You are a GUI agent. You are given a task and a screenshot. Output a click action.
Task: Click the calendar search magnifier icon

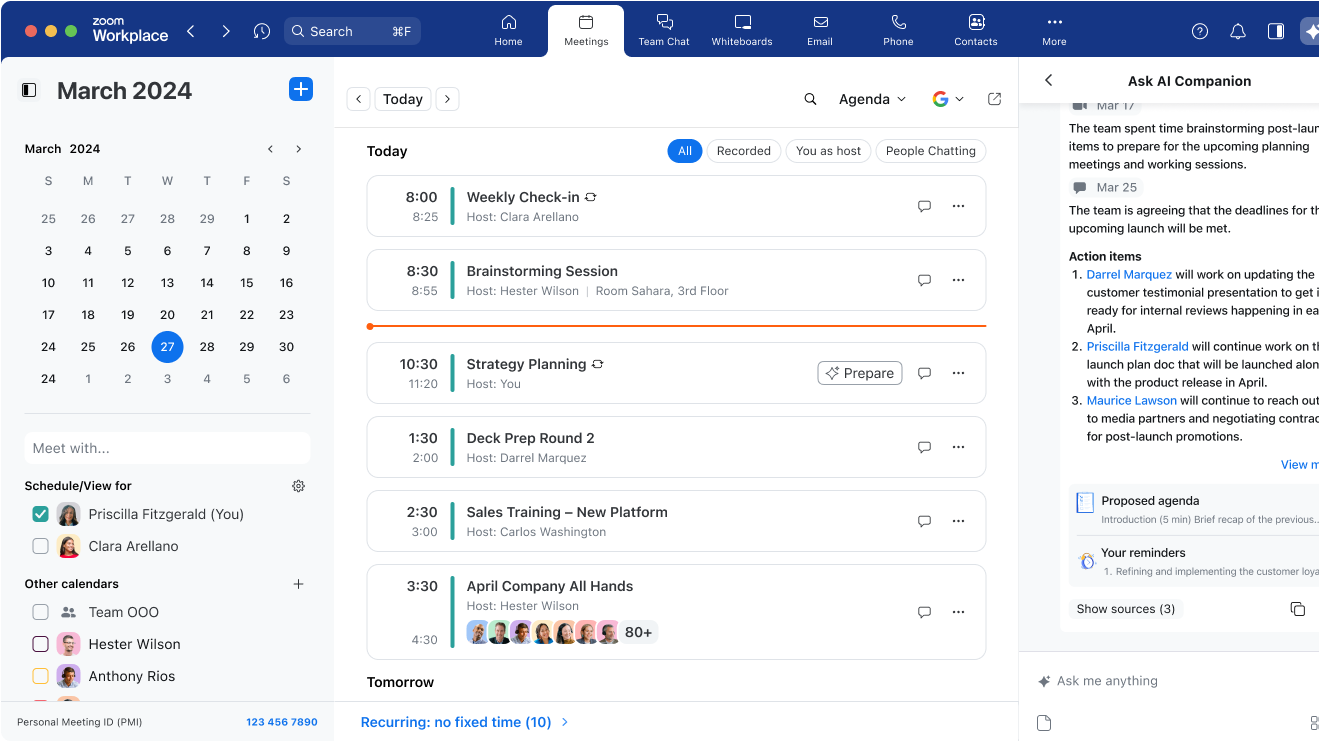(x=810, y=99)
